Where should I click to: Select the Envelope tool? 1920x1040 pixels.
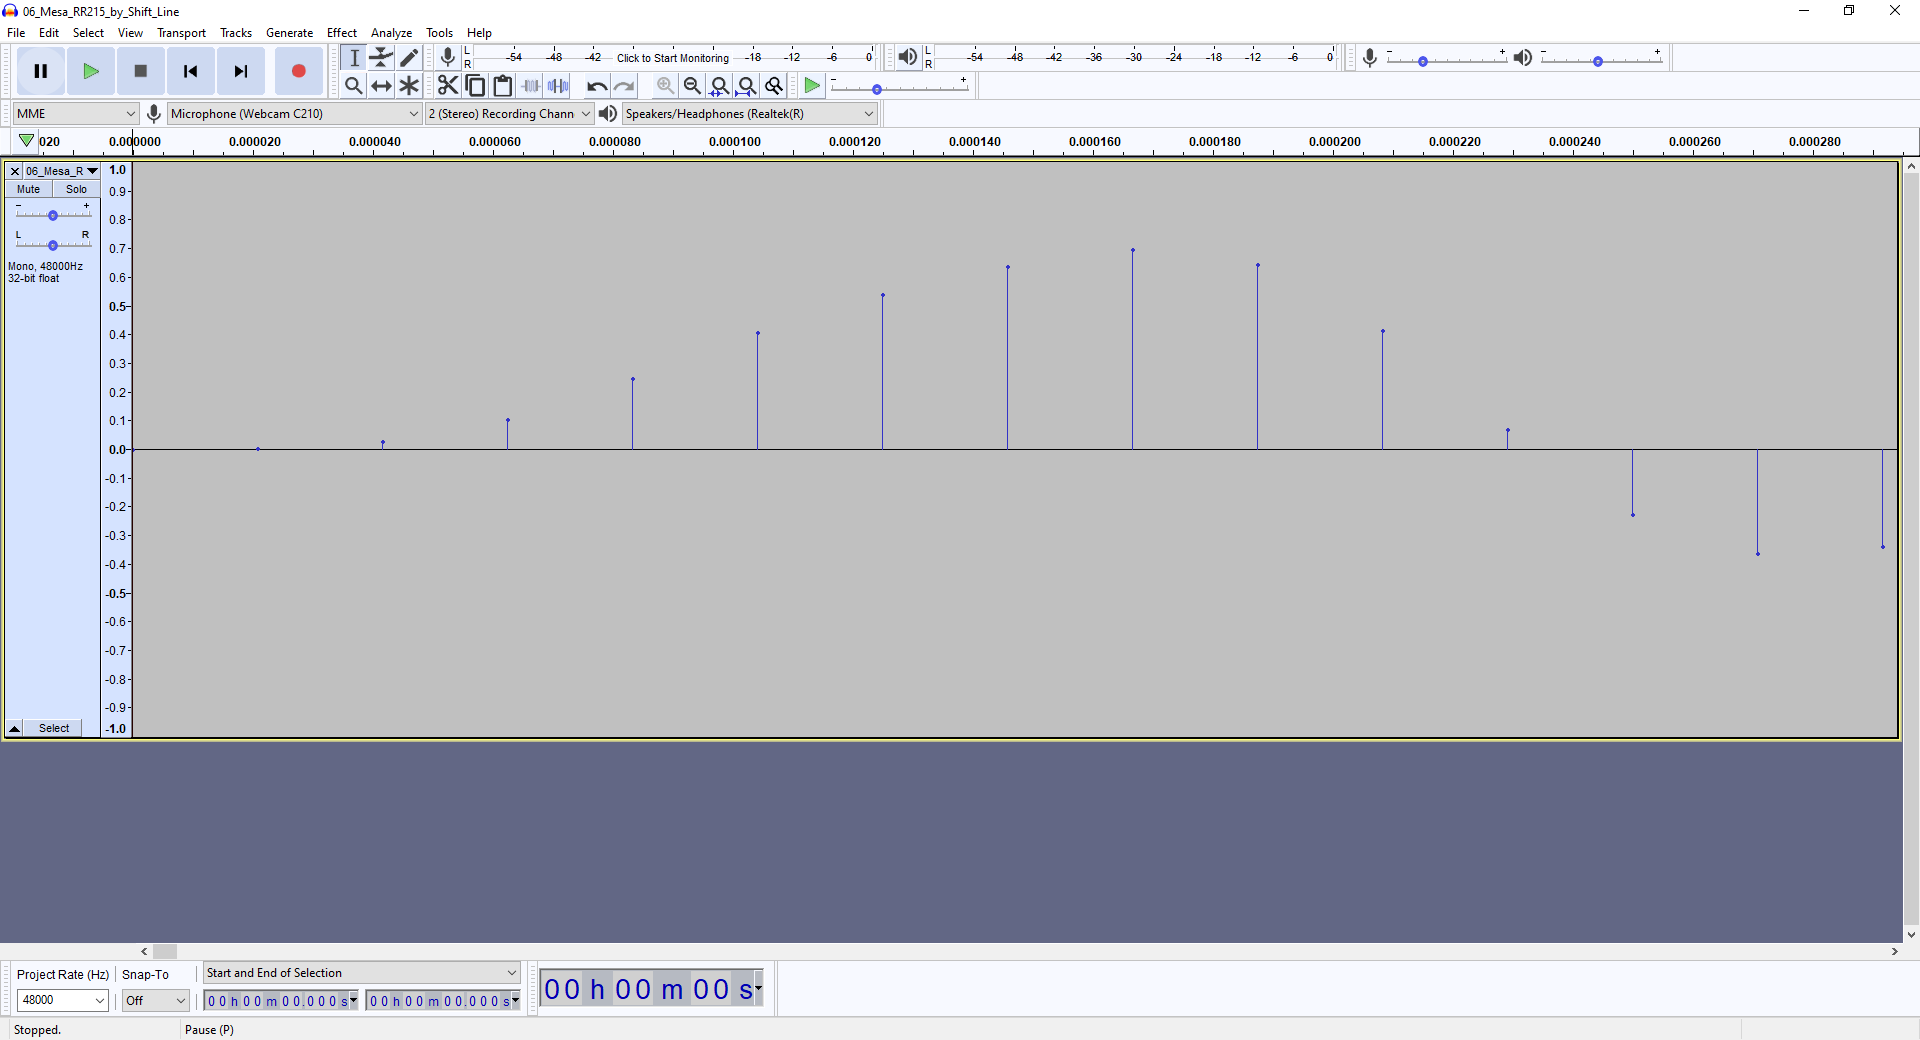click(381, 58)
